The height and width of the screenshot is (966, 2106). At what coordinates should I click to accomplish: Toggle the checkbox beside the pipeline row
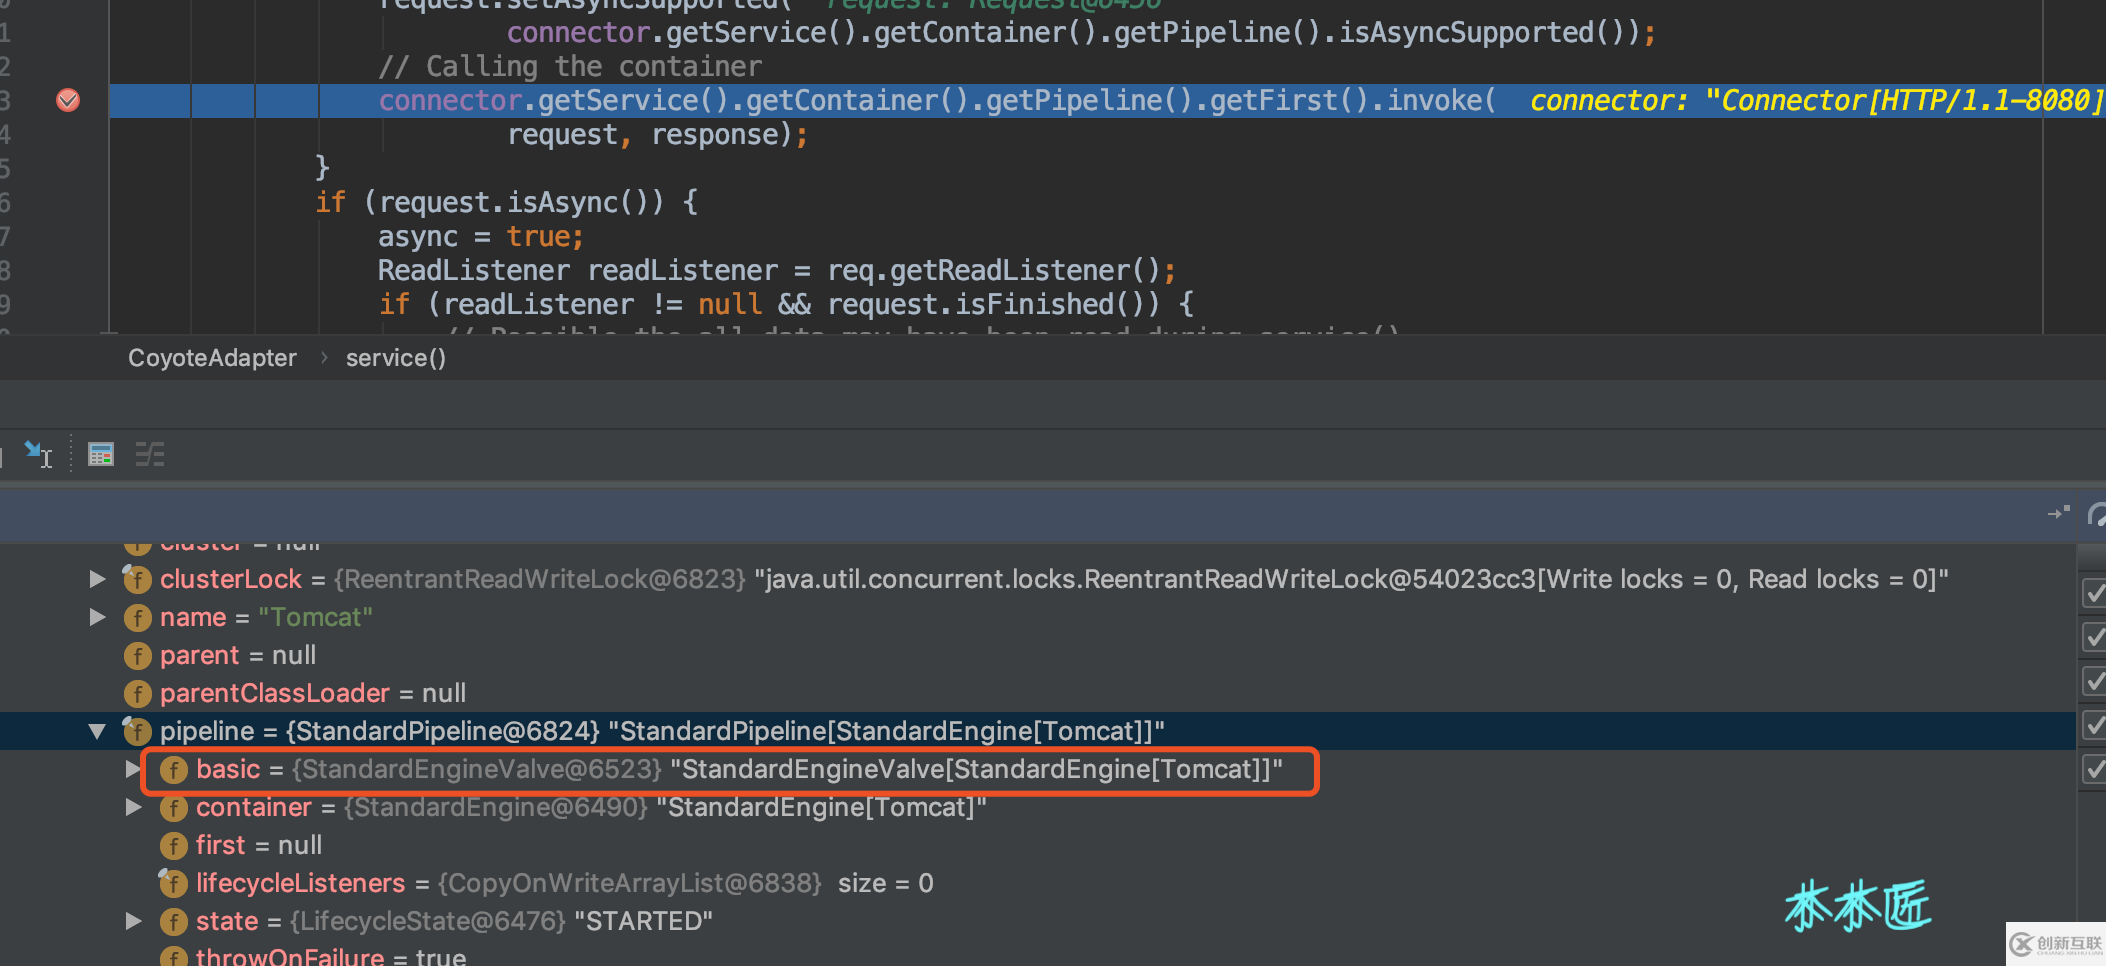click(2093, 724)
